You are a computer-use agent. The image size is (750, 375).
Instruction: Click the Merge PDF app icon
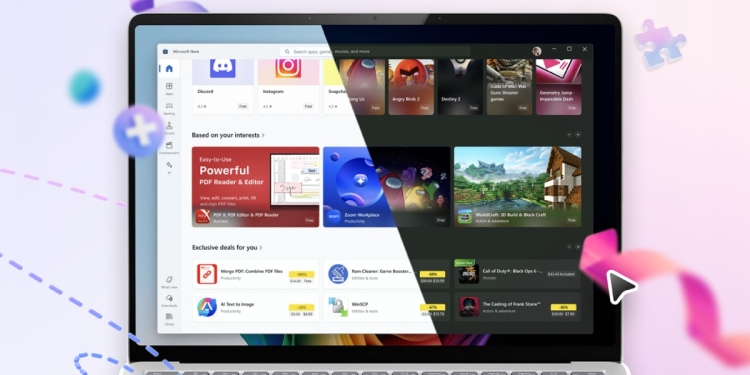(x=207, y=274)
